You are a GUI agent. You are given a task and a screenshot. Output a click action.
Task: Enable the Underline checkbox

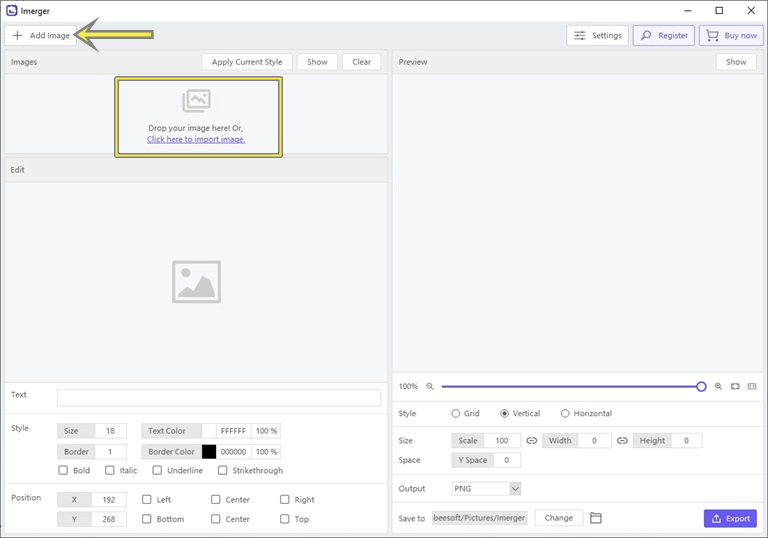coord(157,470)
